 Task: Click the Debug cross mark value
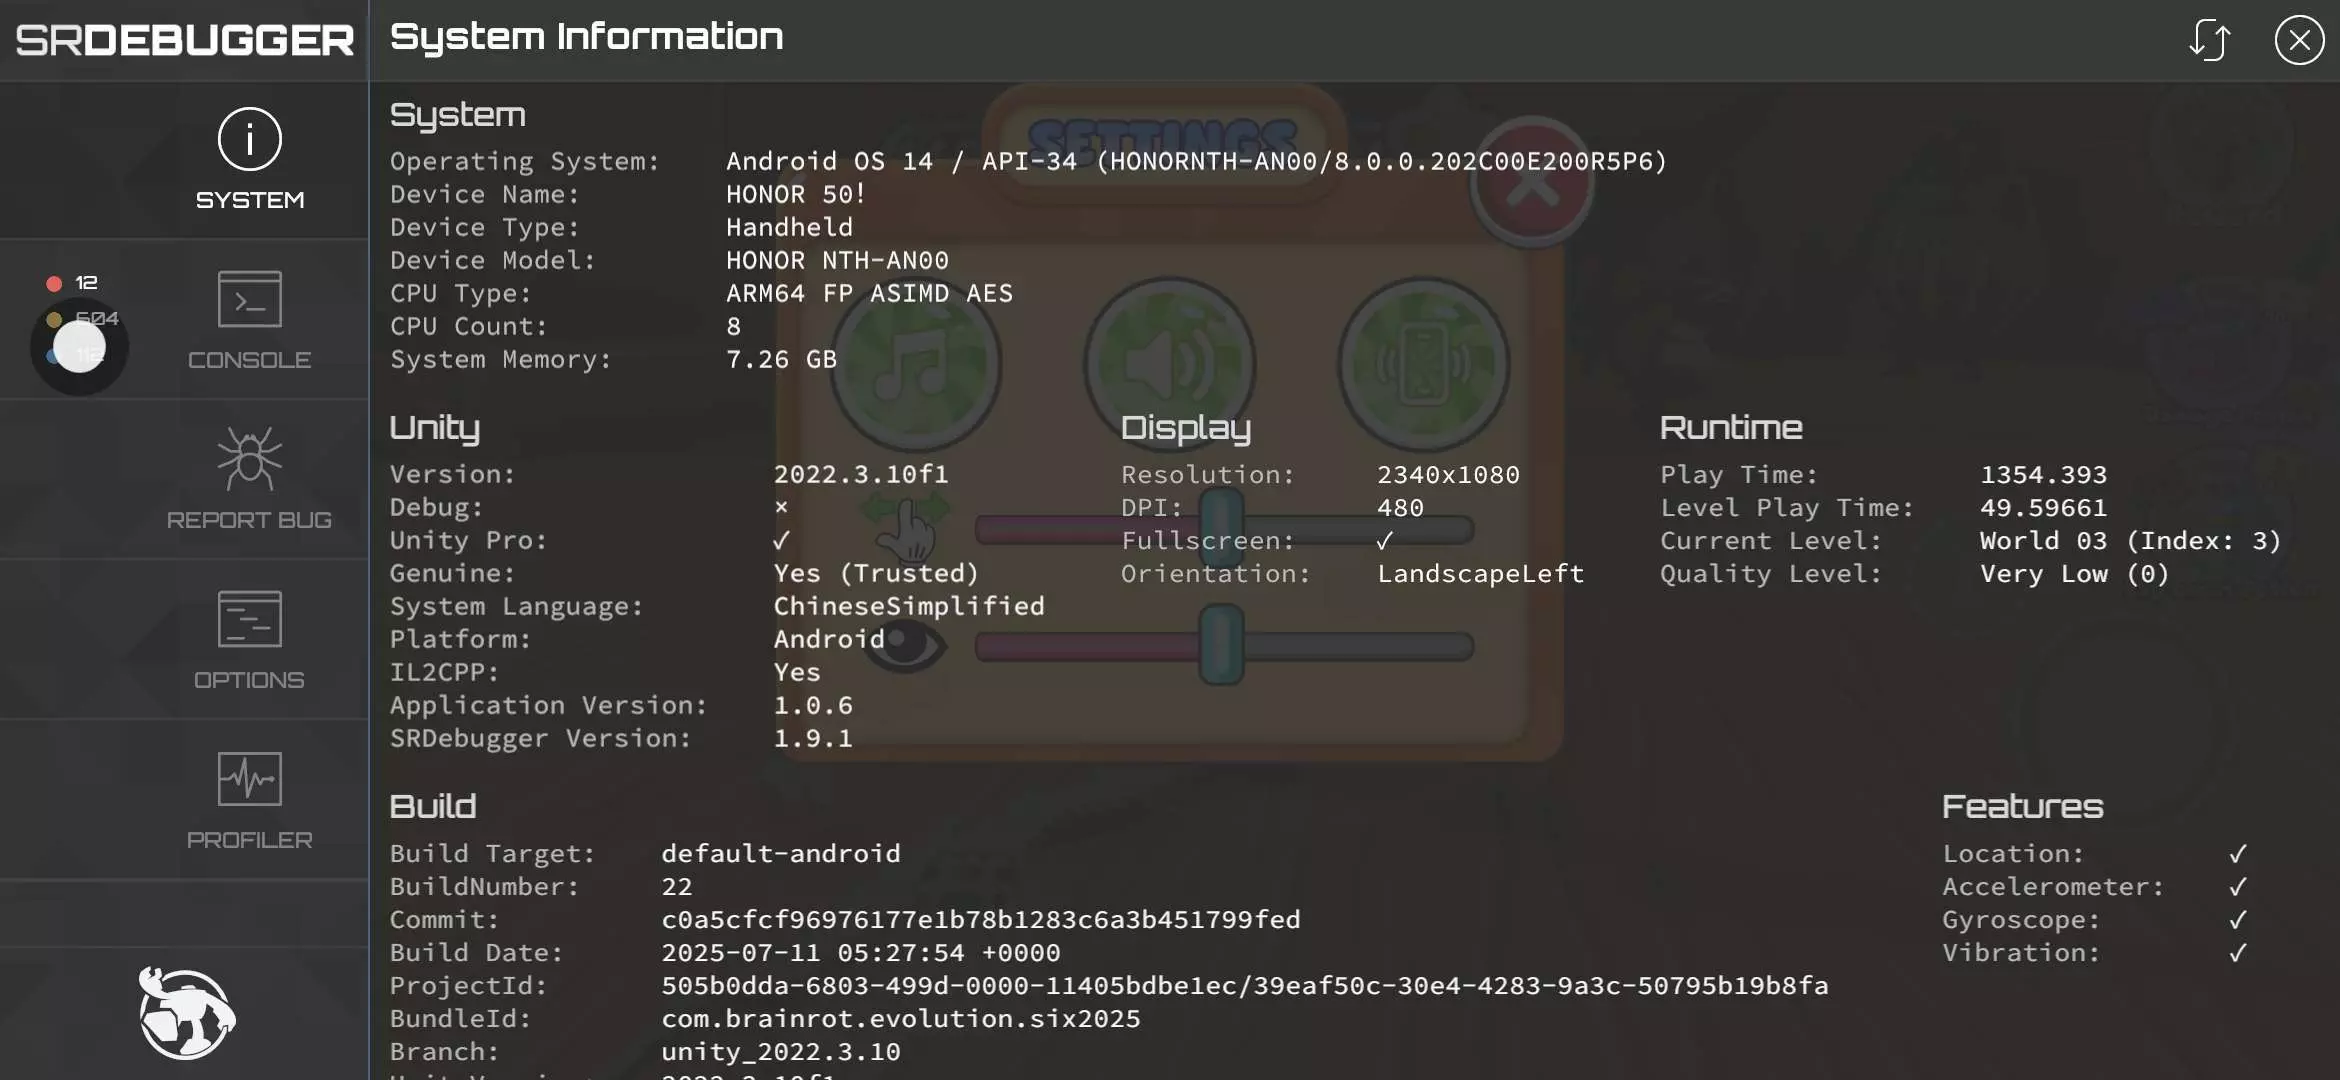click(781, 507)
